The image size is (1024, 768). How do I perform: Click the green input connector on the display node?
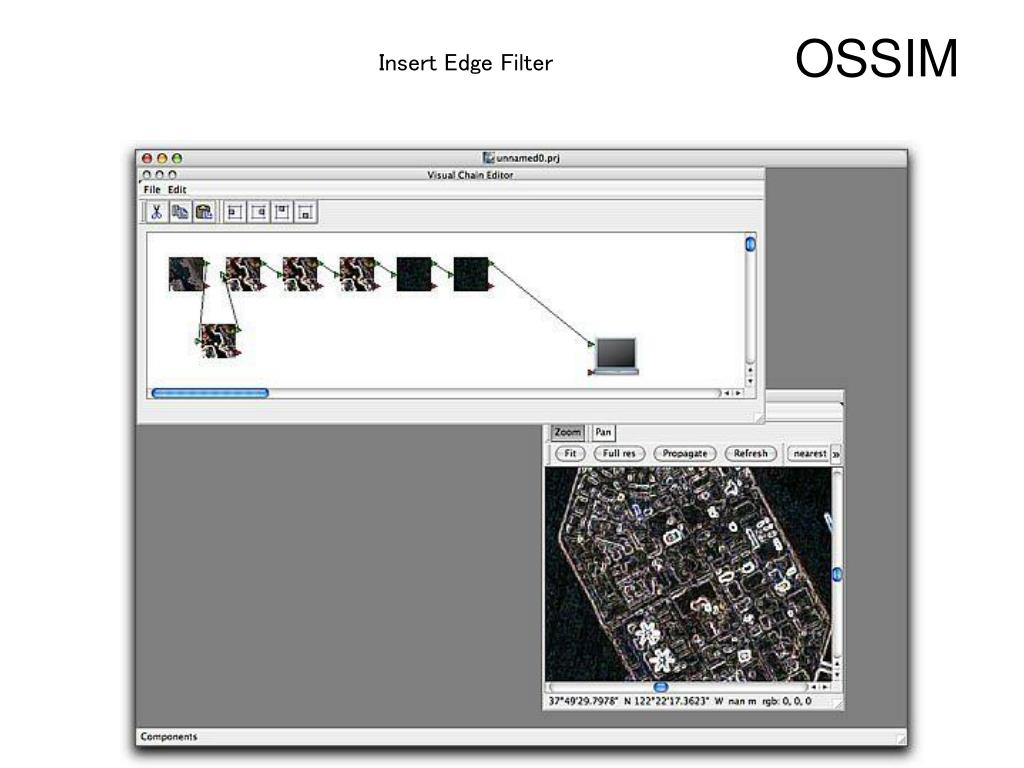pos(591,344)
